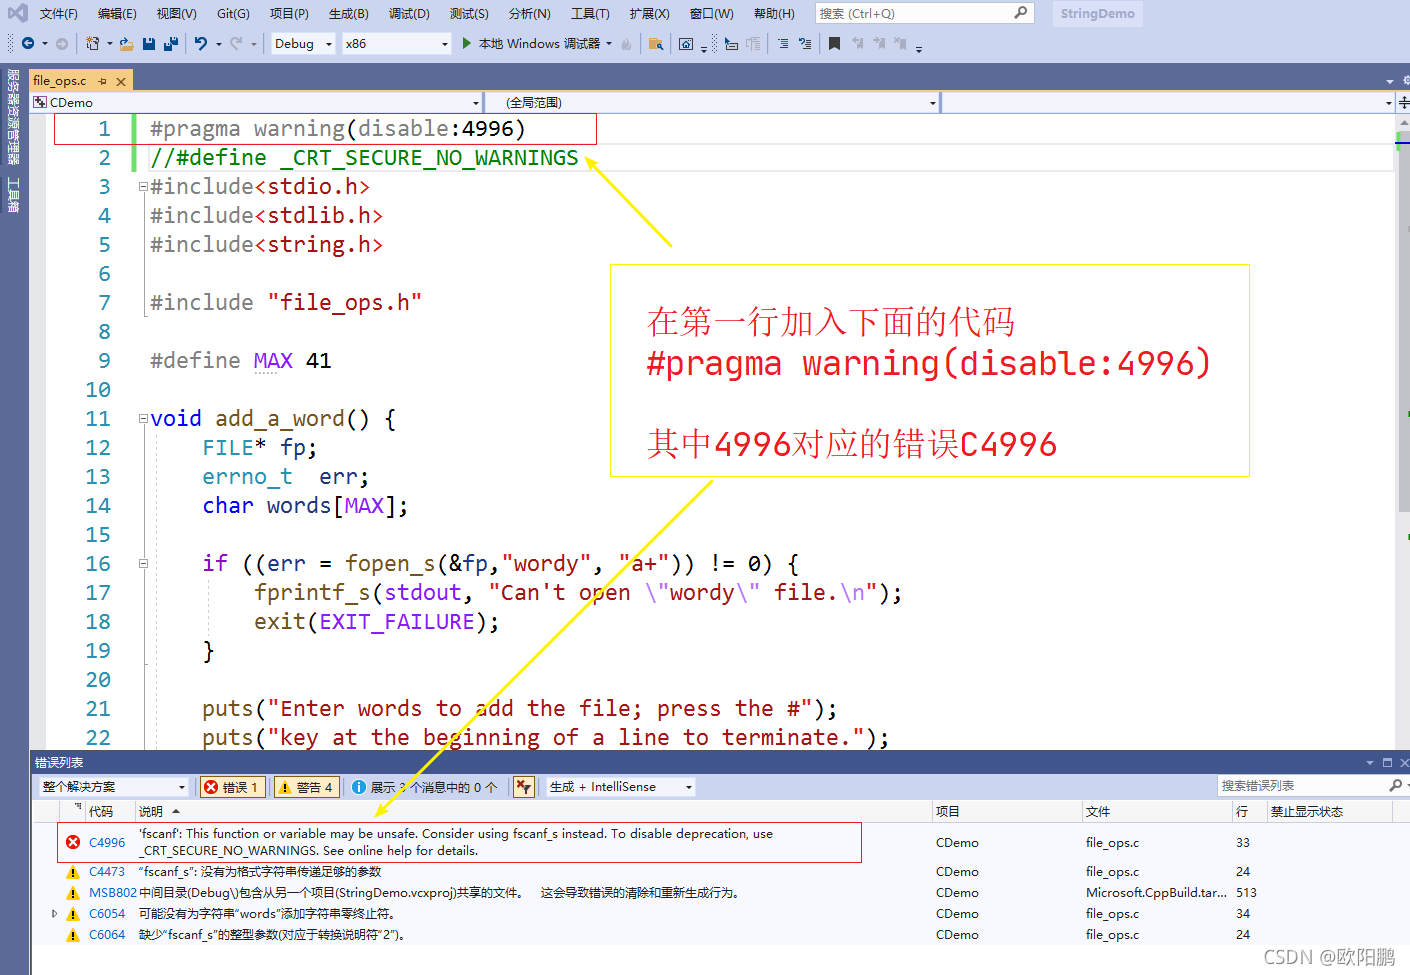The image size is (1410, 975).
Task: Click the split editor icon at top right
Action: click(1404, 102)
